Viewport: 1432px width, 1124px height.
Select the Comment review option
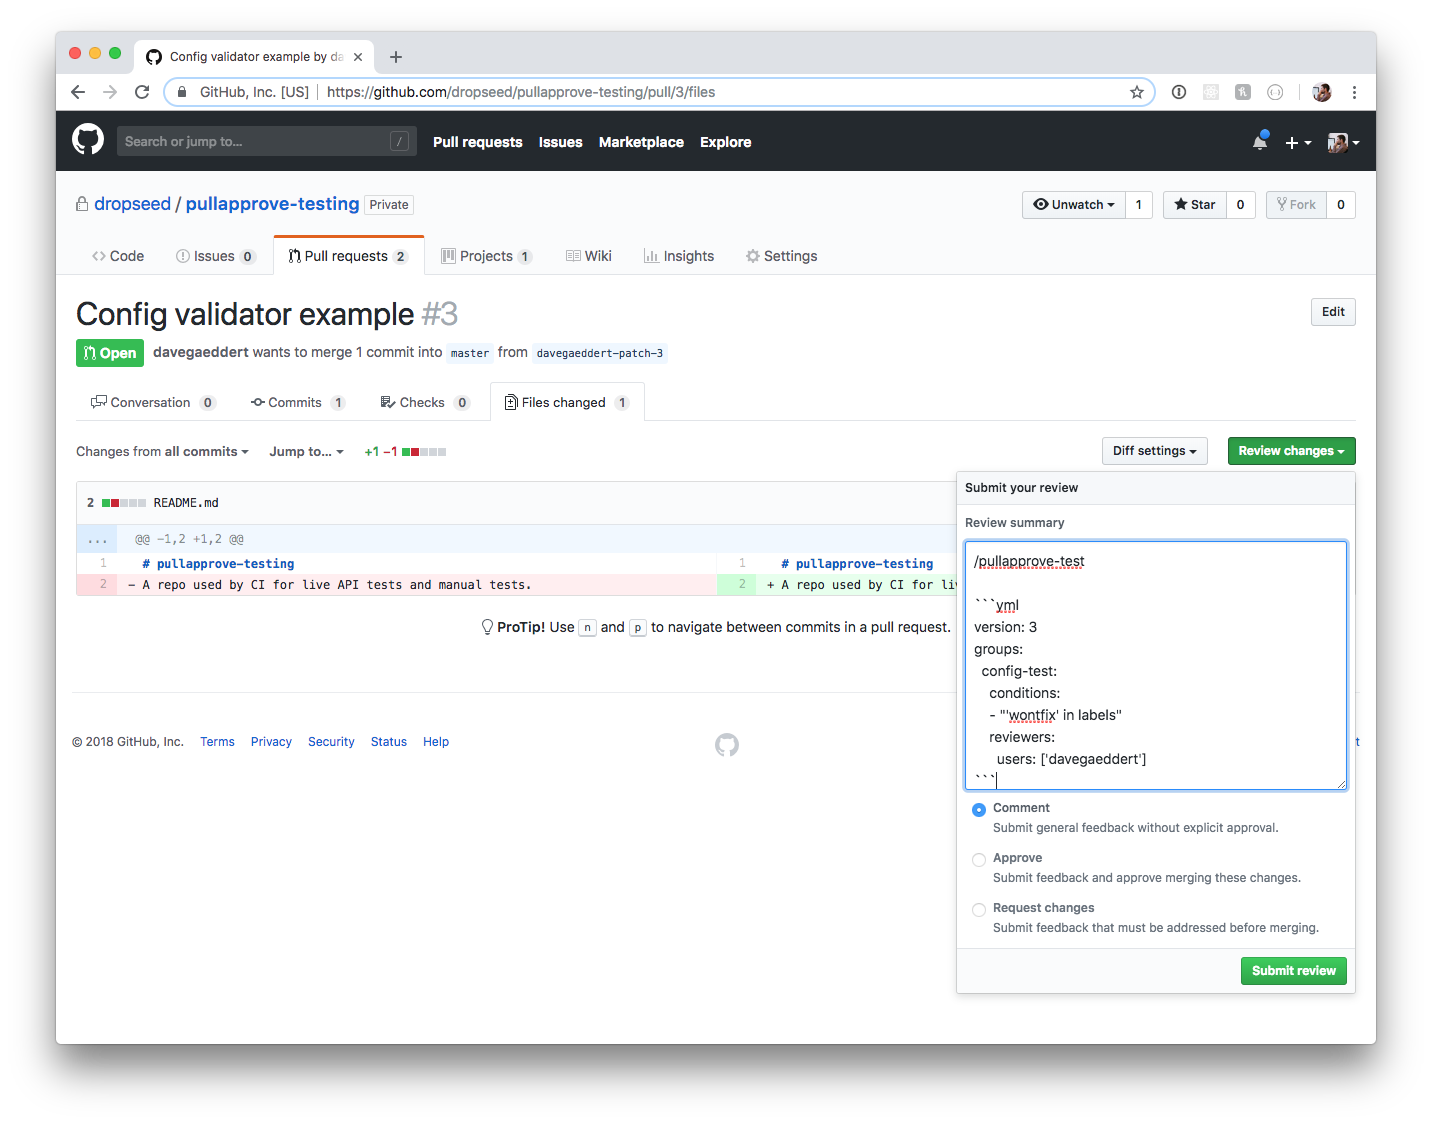tap(978, 809)
